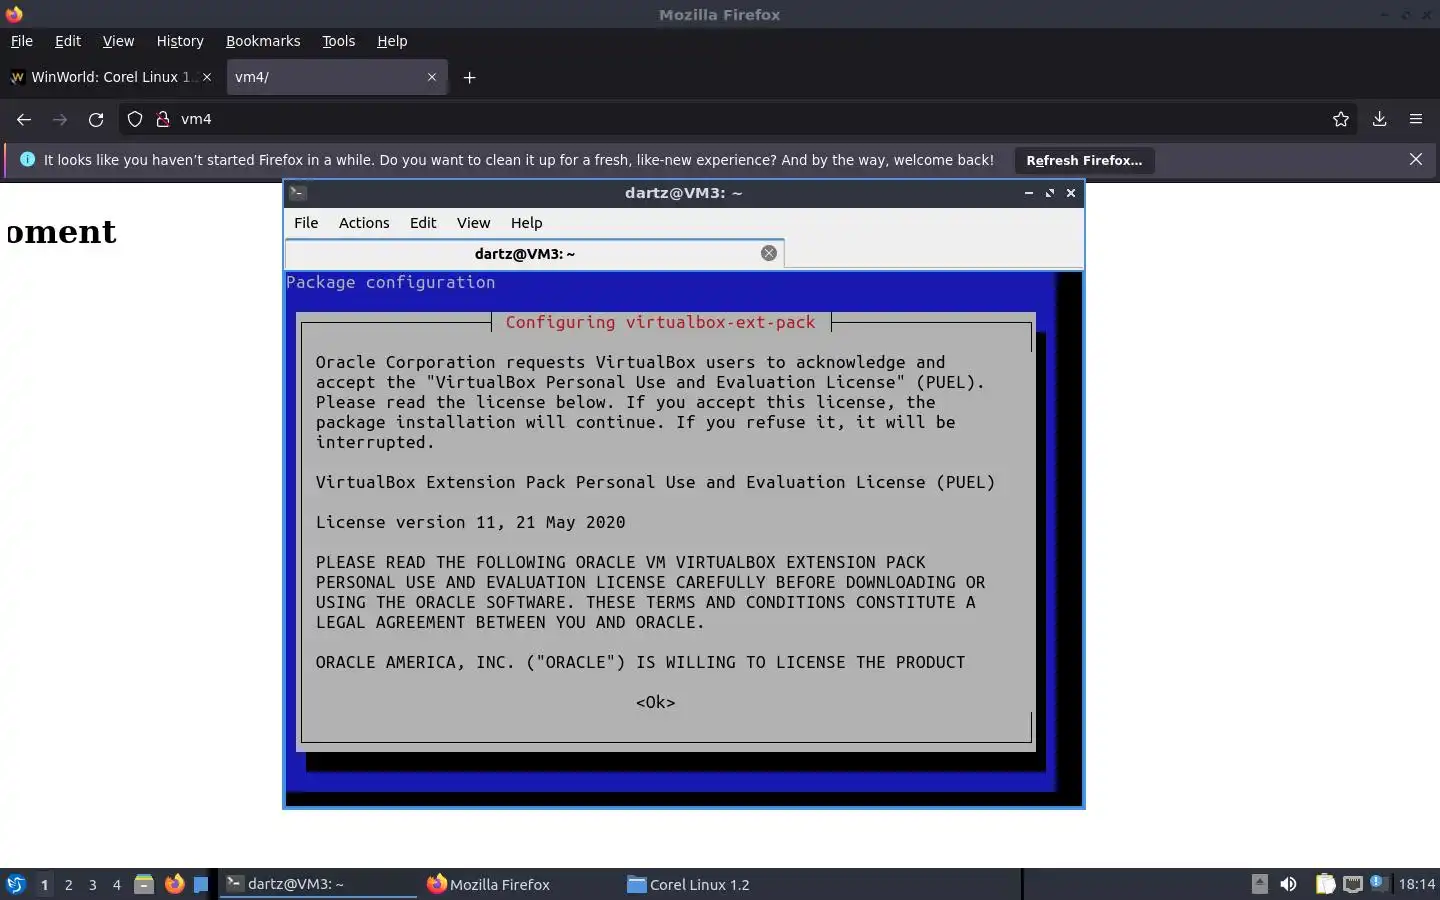Select dartz@VM3 terminal taskbar entry
Image resolution: width=1440 pixels, height=900 pixels.
pos(318,884)
